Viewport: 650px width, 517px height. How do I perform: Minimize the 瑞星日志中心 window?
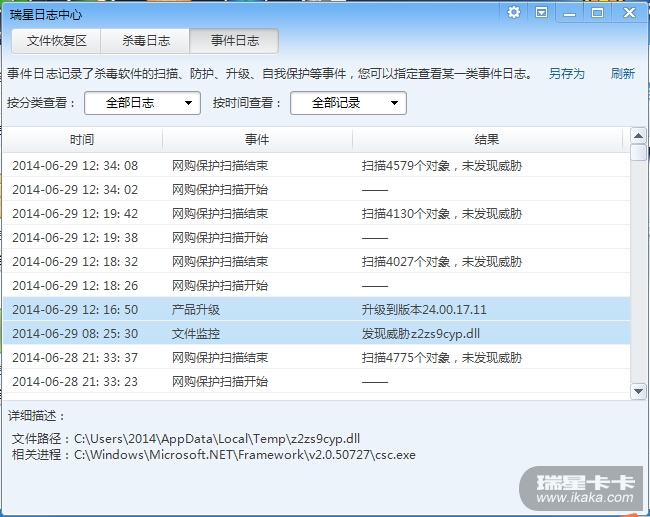570,13
